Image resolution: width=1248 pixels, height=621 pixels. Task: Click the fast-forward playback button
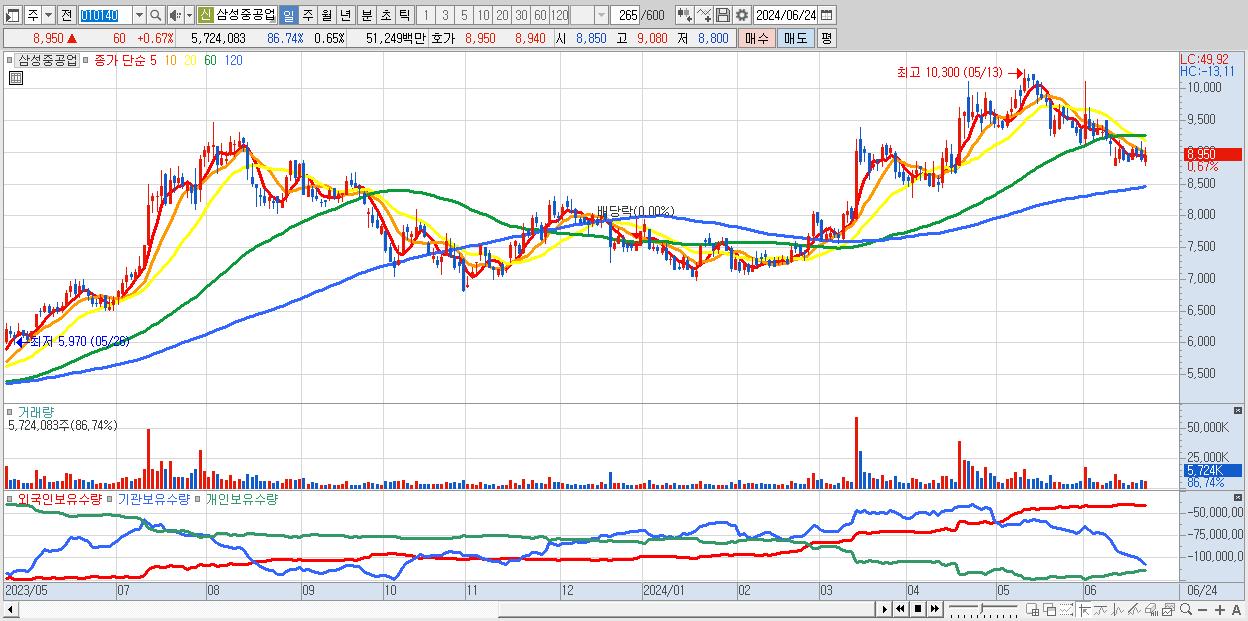pyautogui.click(x=934, y=609)
